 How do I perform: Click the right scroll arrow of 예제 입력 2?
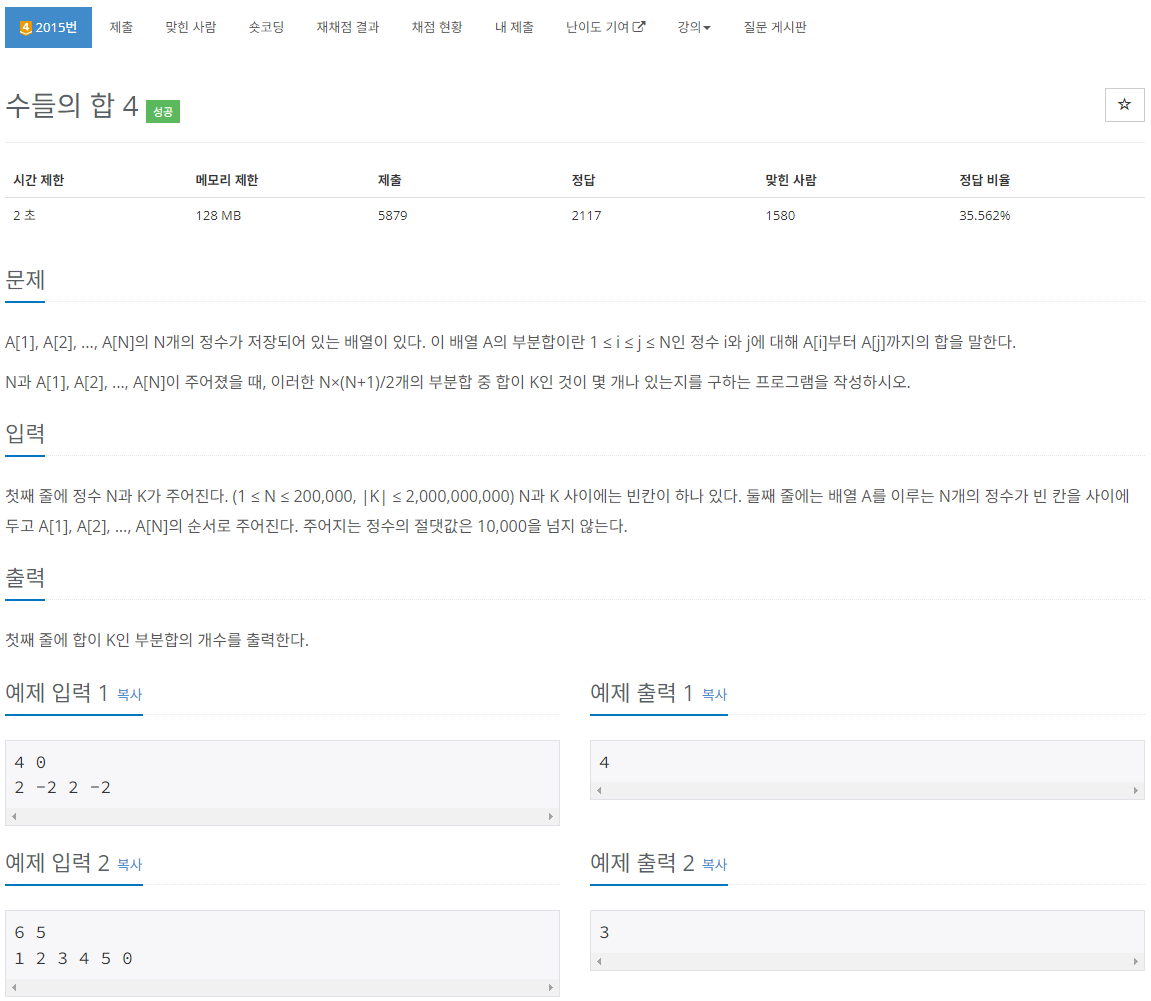tap(551, 987)
